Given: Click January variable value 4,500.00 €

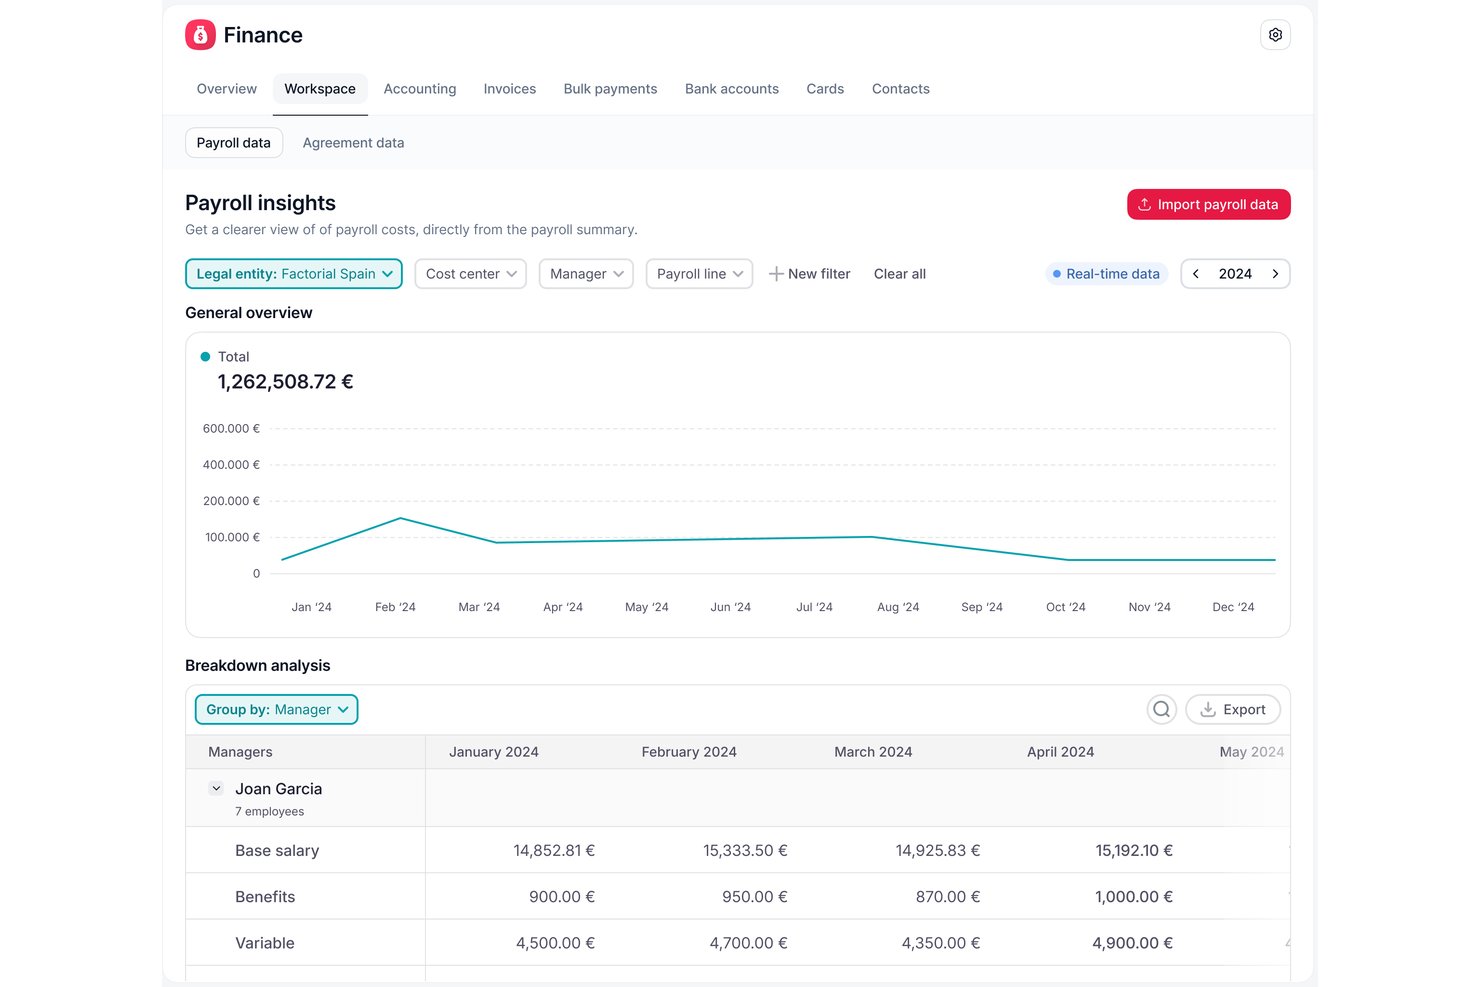Looking at the screenshot, I should 555,943.
